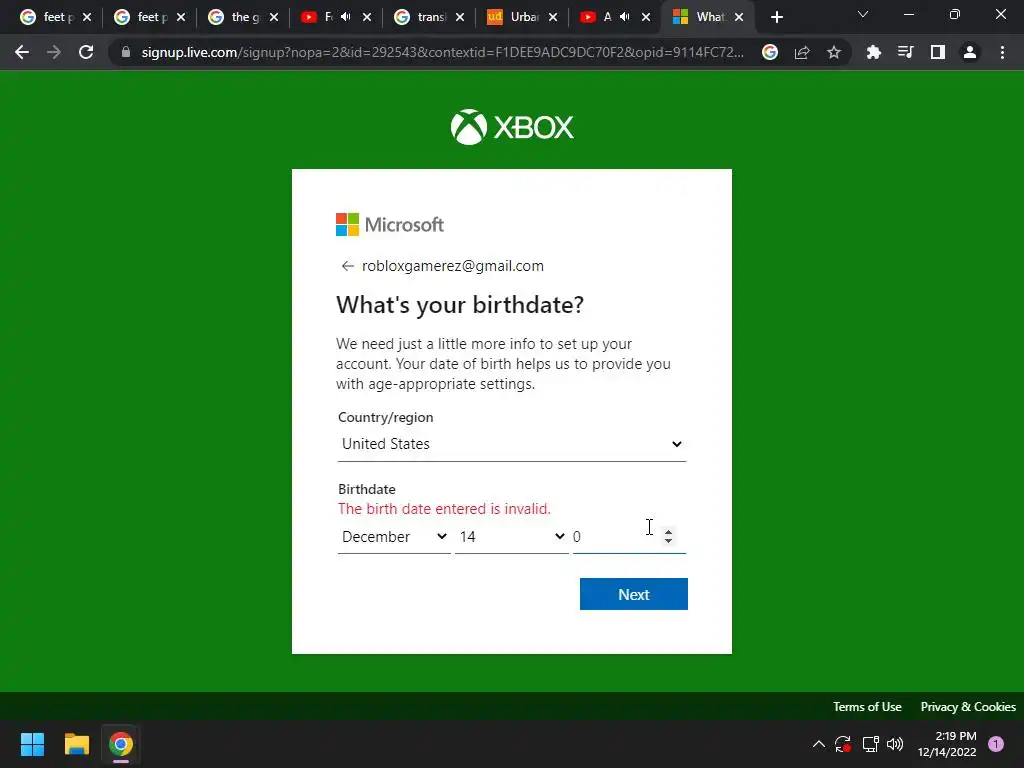Close the Urban Dictionary tab
The width and height of the screenshot is (1024, 768).
[553, 17]
